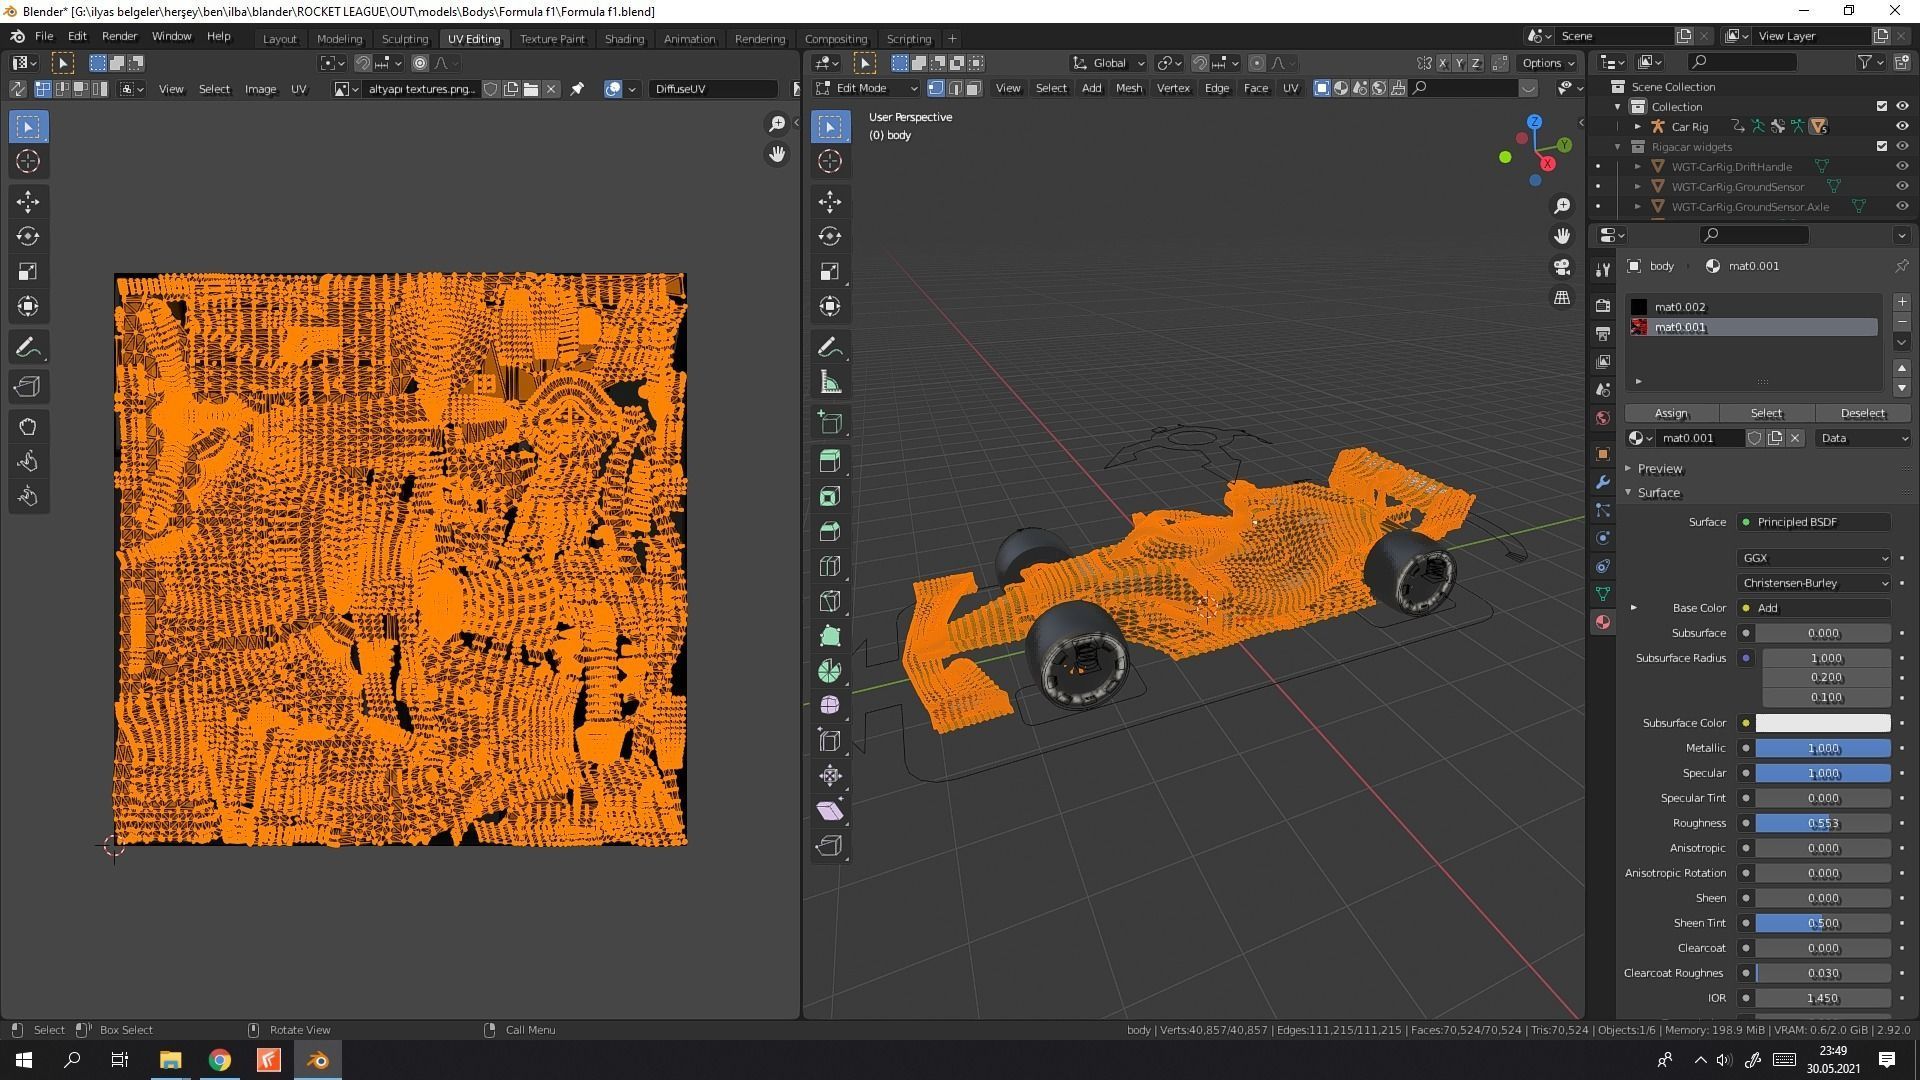Open Modifier properties wrench tab
This screenshot has width=1920, height=1080.
[1603, 483]
